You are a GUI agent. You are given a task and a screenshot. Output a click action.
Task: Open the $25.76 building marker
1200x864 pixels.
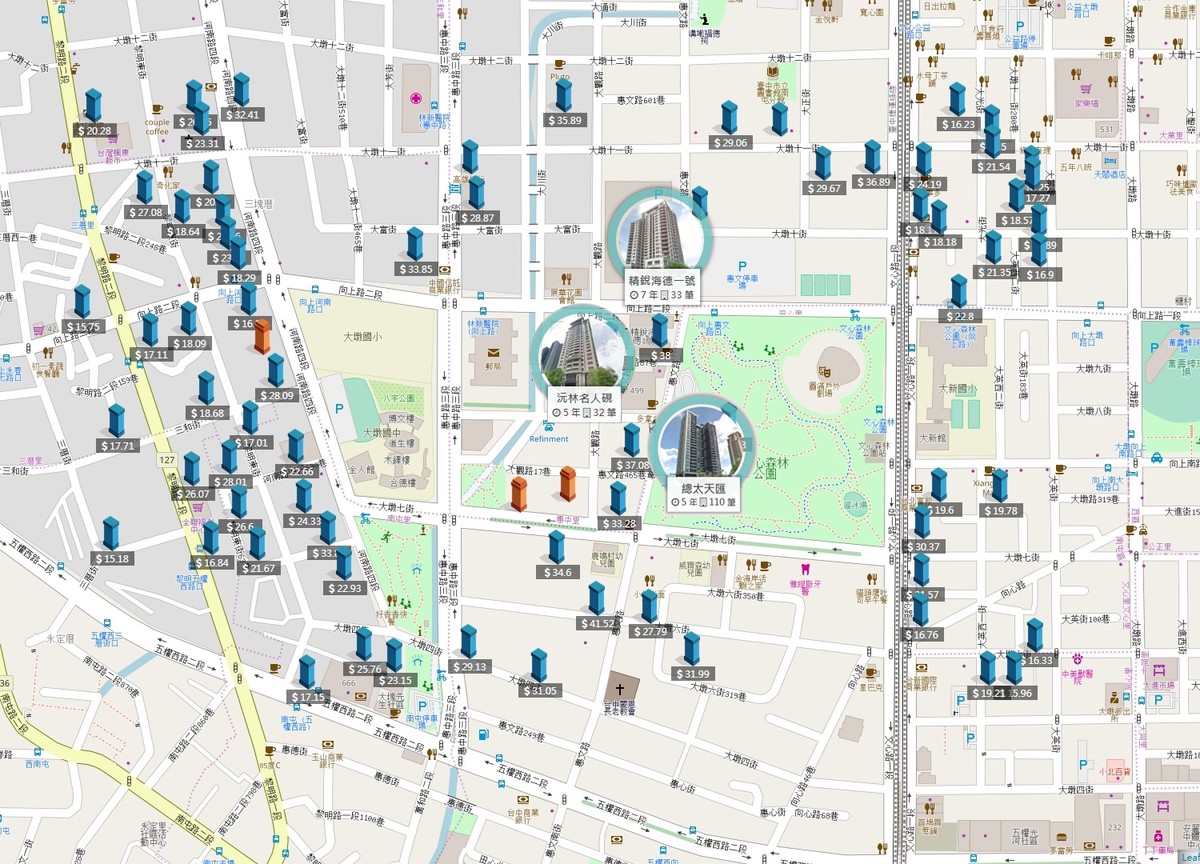(363, 645)
